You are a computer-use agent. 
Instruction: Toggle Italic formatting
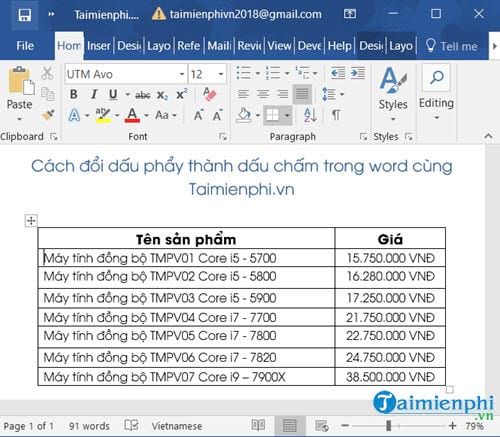click(94, 95)
